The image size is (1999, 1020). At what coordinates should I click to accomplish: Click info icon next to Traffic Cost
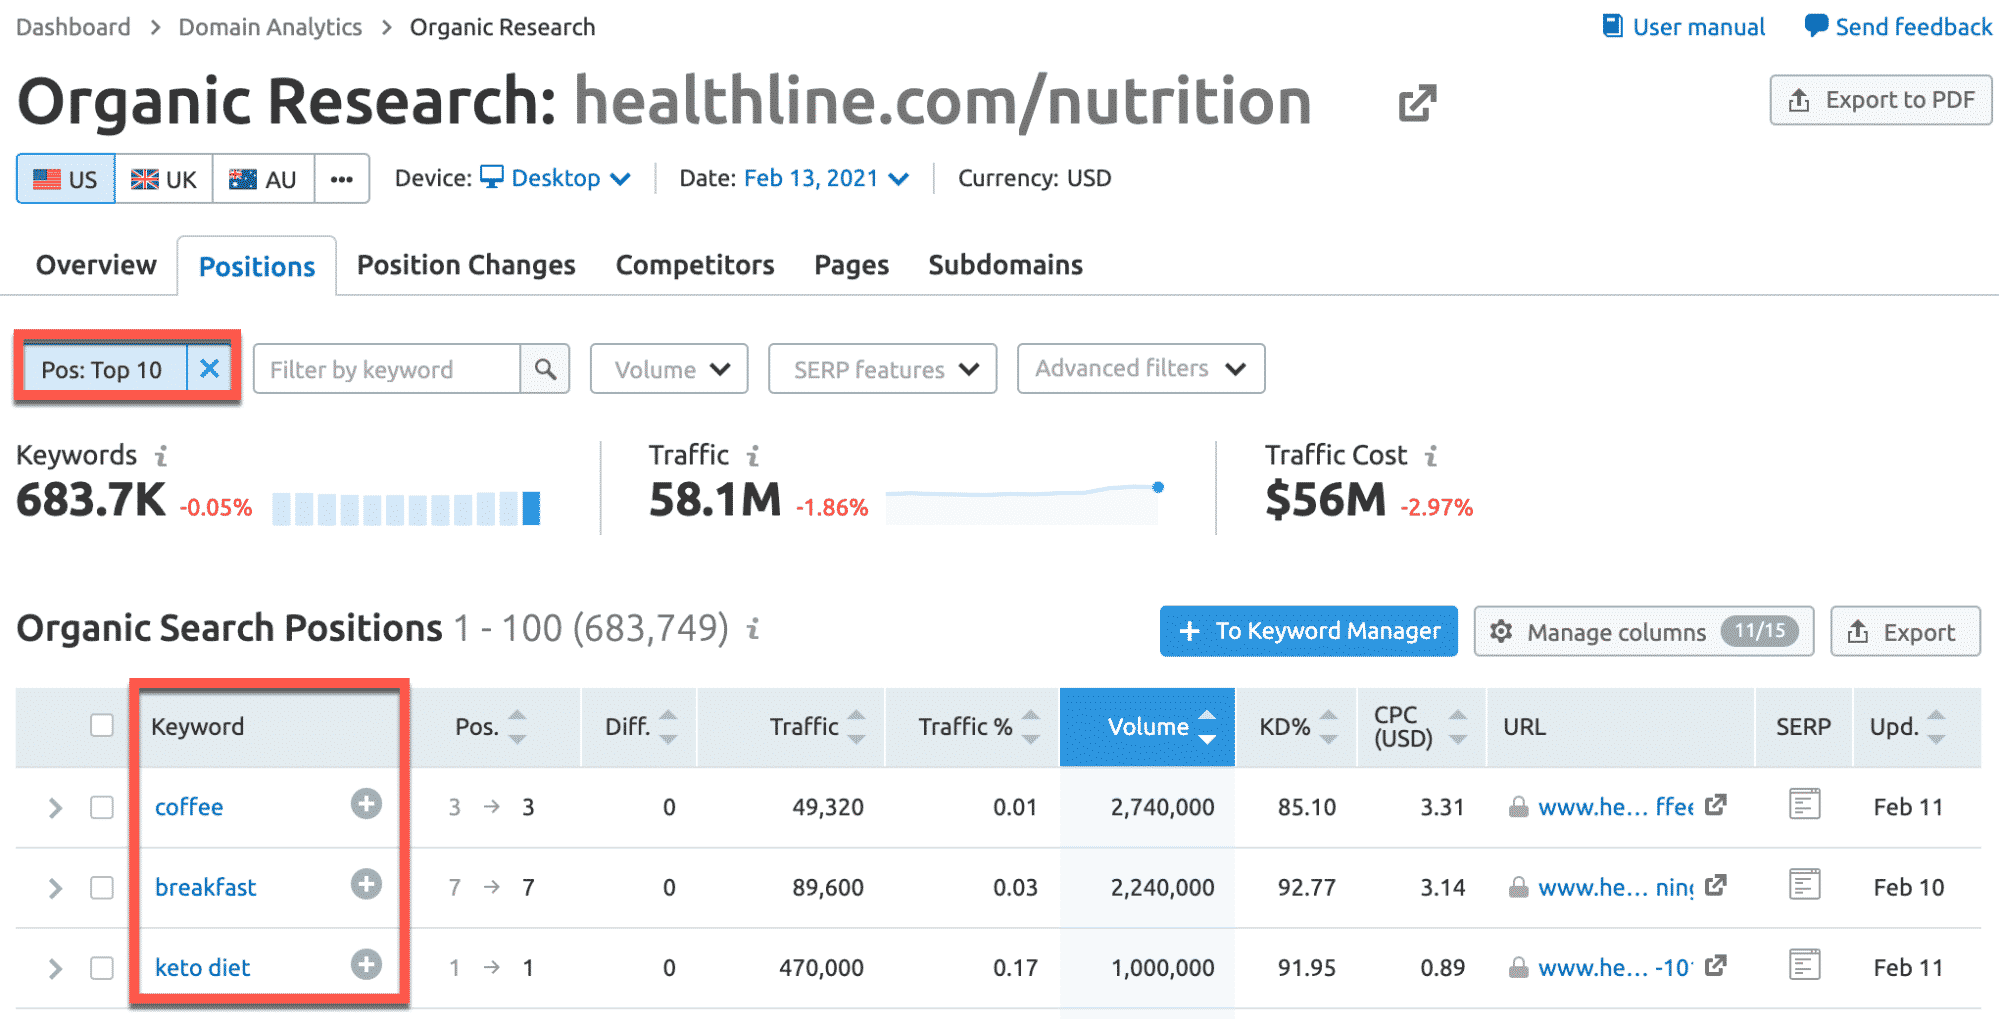tap(1432, 456)
